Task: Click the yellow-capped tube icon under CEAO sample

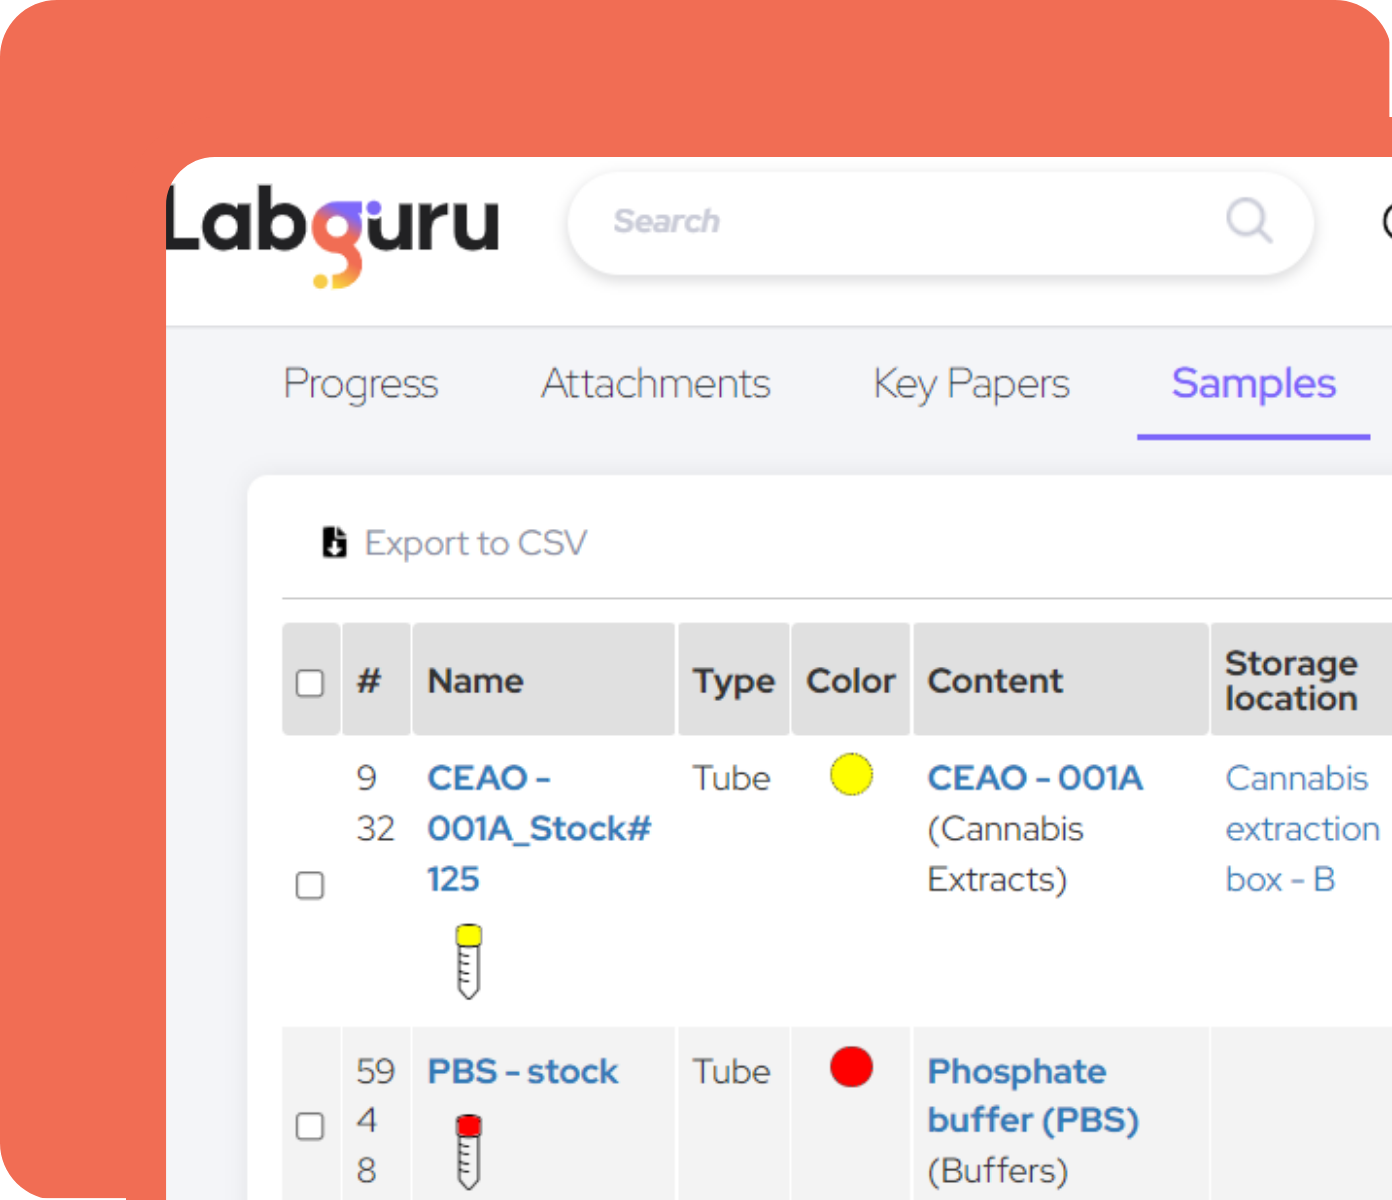Action: (x=468, y=960)
